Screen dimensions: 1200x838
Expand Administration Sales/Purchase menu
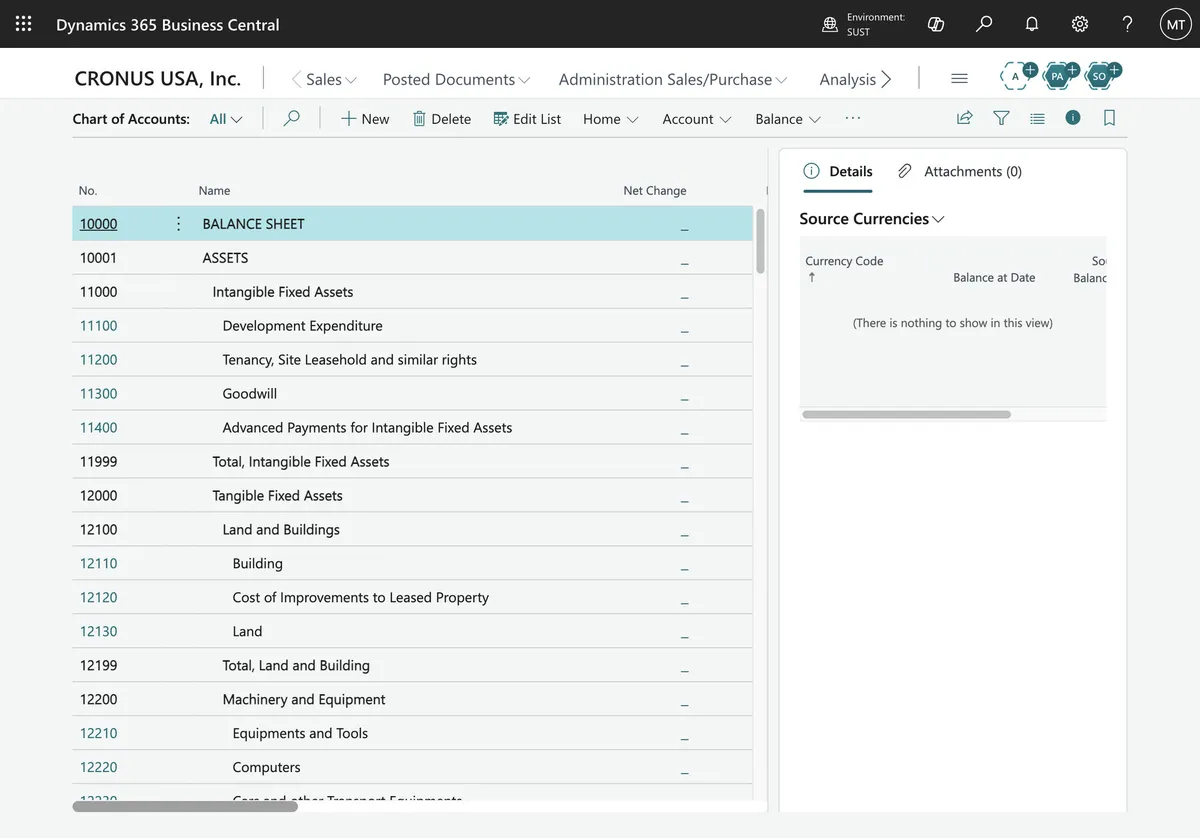click(x=673, y=79)
